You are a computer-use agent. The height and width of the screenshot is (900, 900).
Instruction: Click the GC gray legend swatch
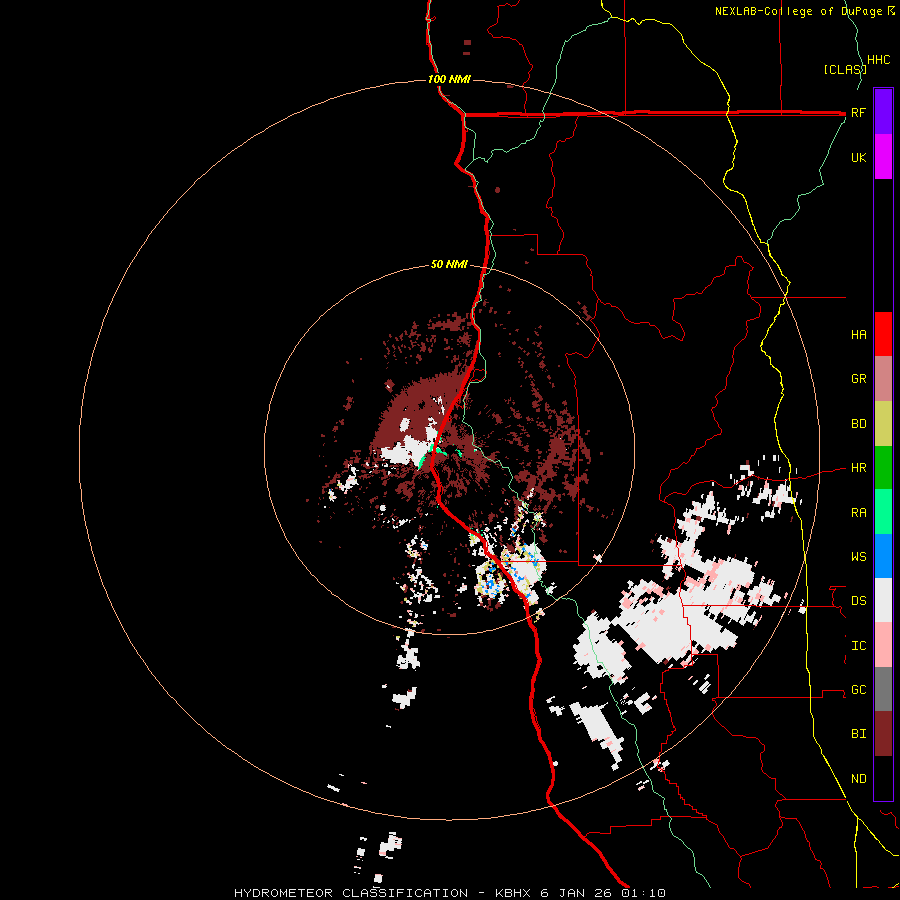[883, 689]
